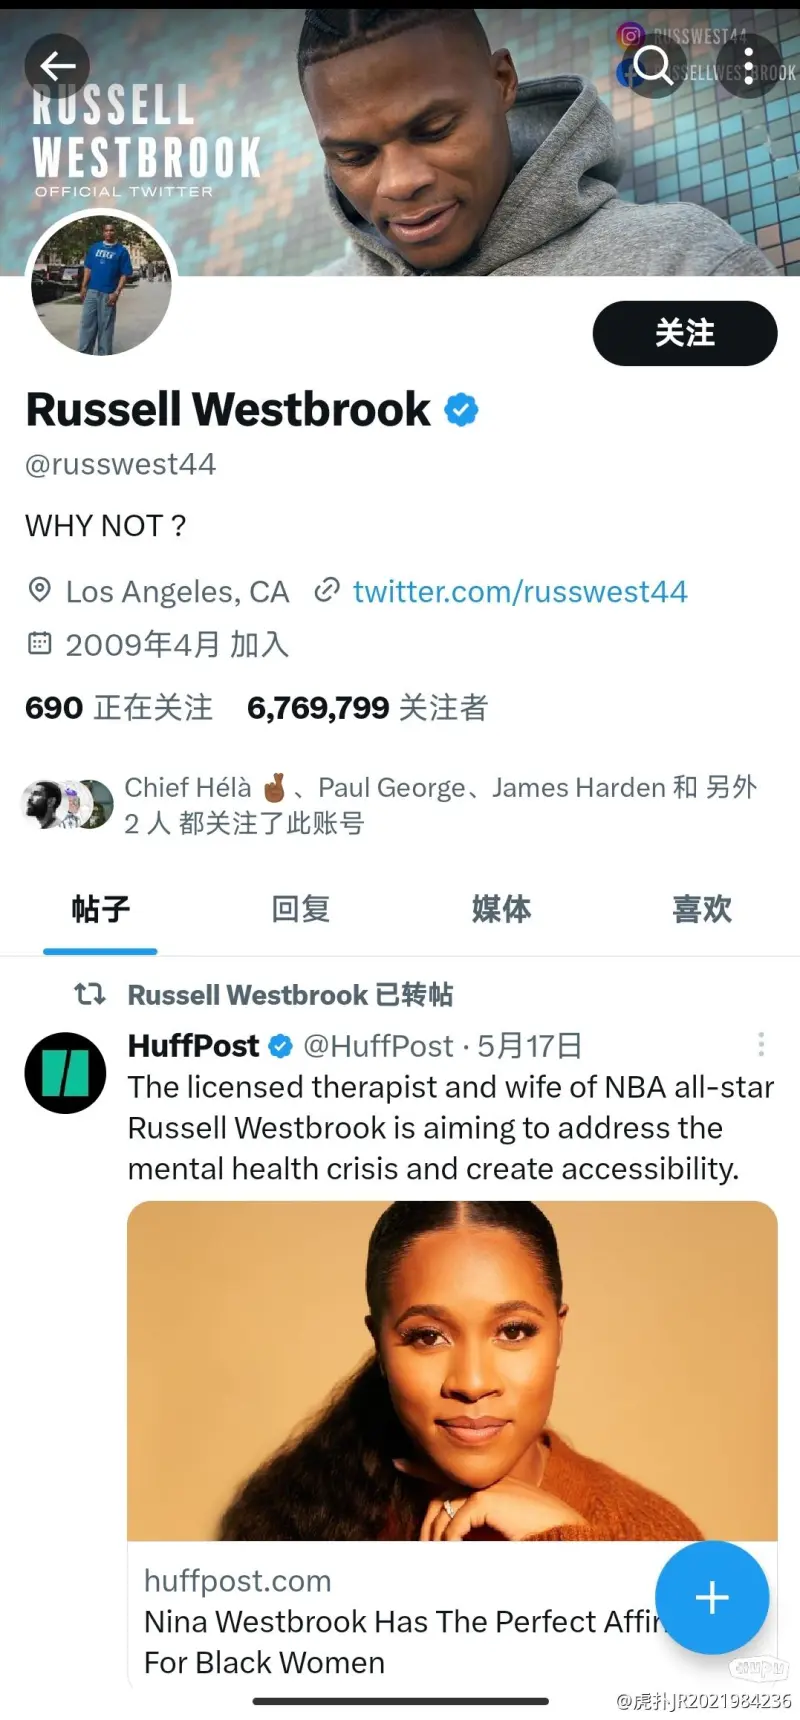The image size is (800, 1720).
Task: Tap the location pin icon
Action: click(x=39, y=590)
